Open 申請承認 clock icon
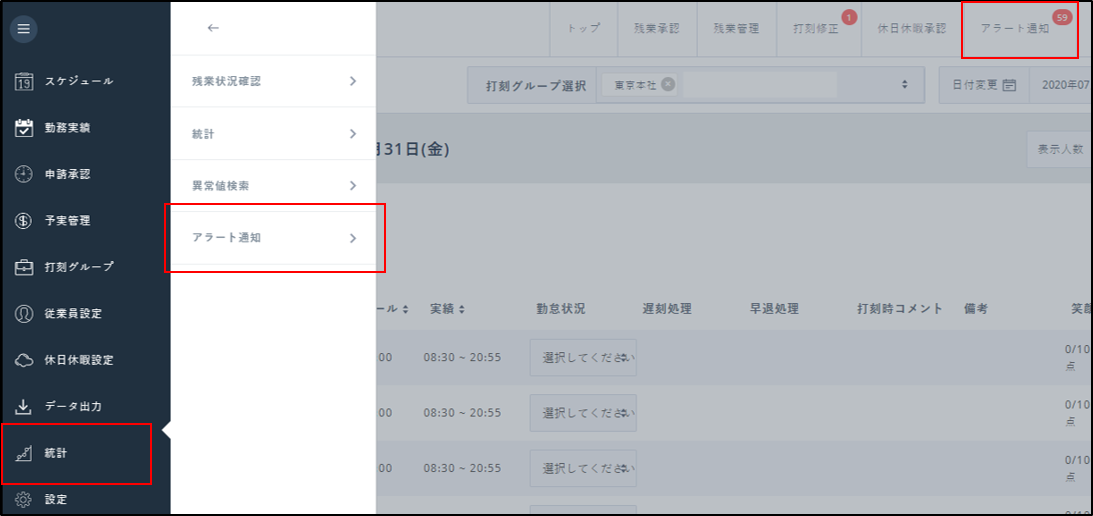 25,174
